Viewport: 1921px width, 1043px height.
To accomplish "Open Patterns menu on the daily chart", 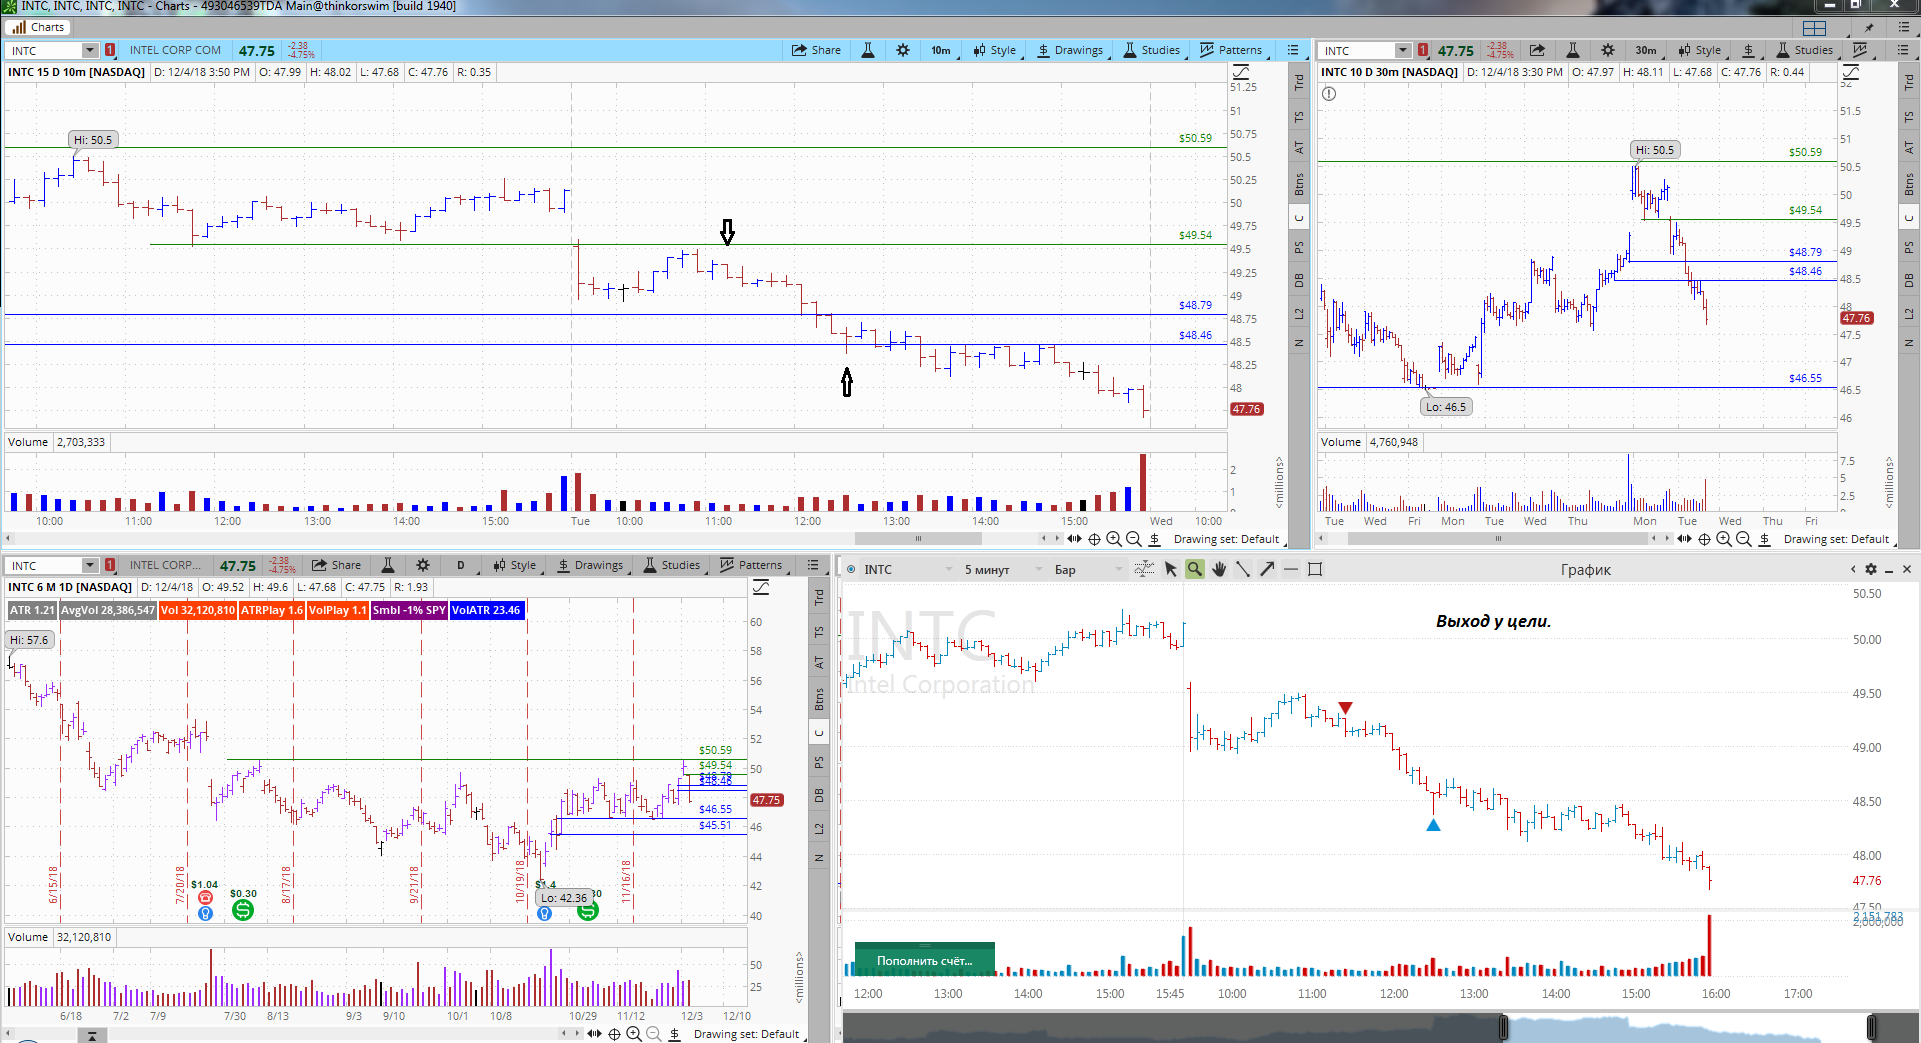I will tap(751, 565).
